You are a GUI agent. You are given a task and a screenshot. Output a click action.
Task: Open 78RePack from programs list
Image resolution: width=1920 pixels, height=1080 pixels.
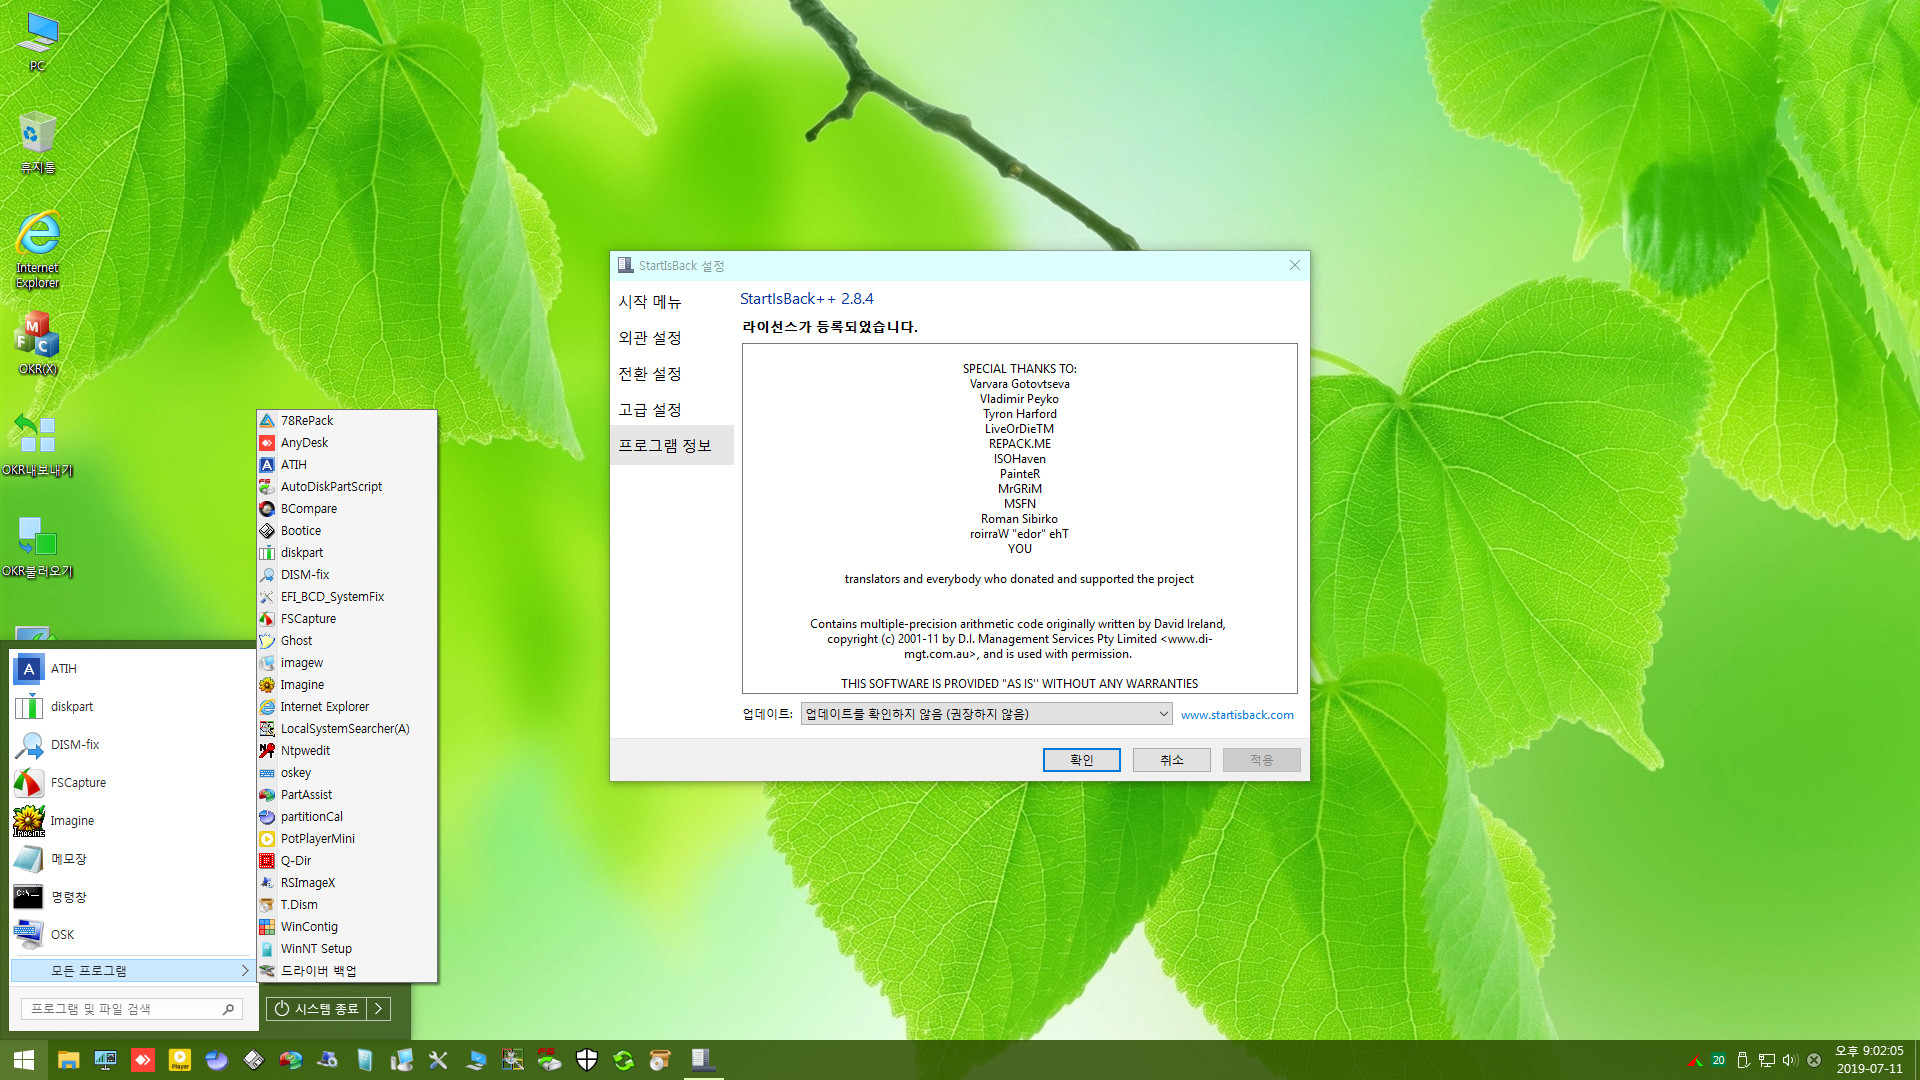pyautogui.click(x=347, y=421)
